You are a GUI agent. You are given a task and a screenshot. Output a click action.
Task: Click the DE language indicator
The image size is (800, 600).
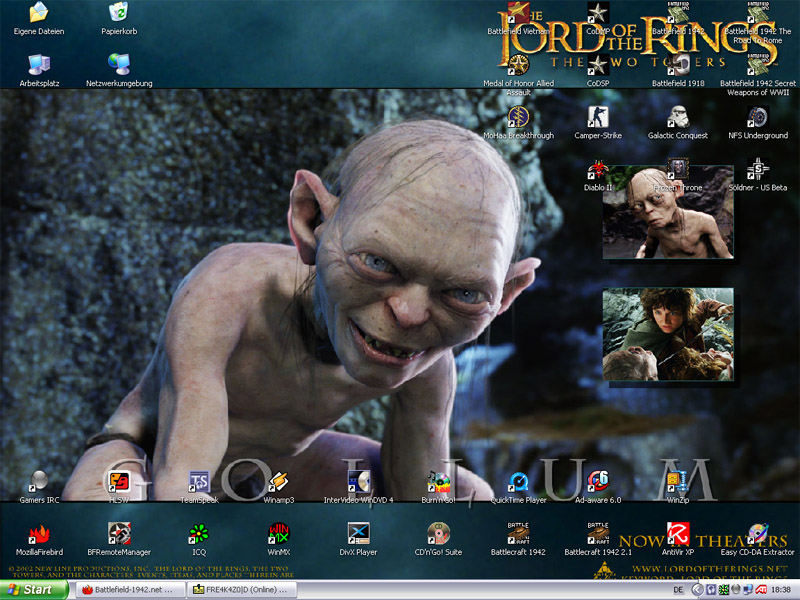[x=678, y=590]
